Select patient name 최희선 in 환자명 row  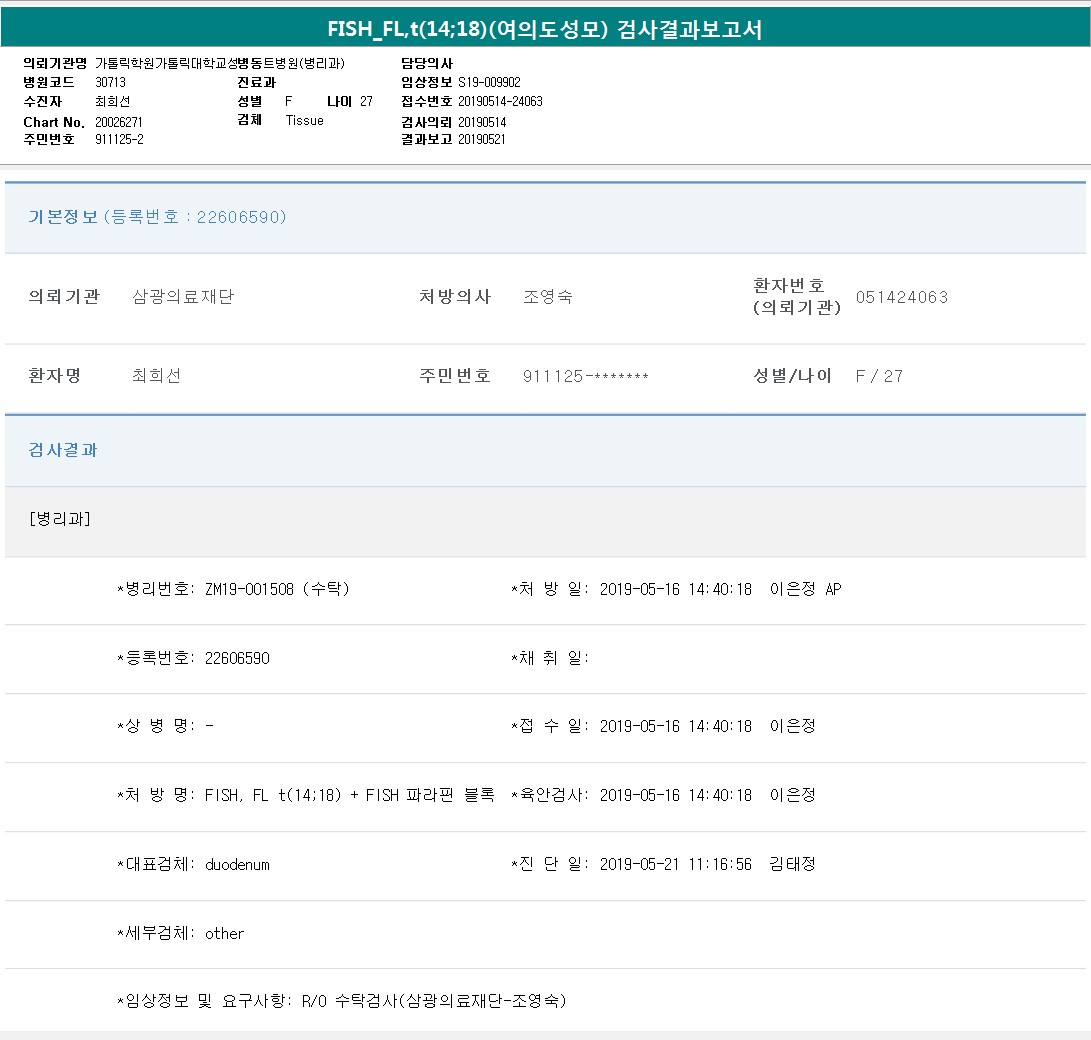coord(156,376)
